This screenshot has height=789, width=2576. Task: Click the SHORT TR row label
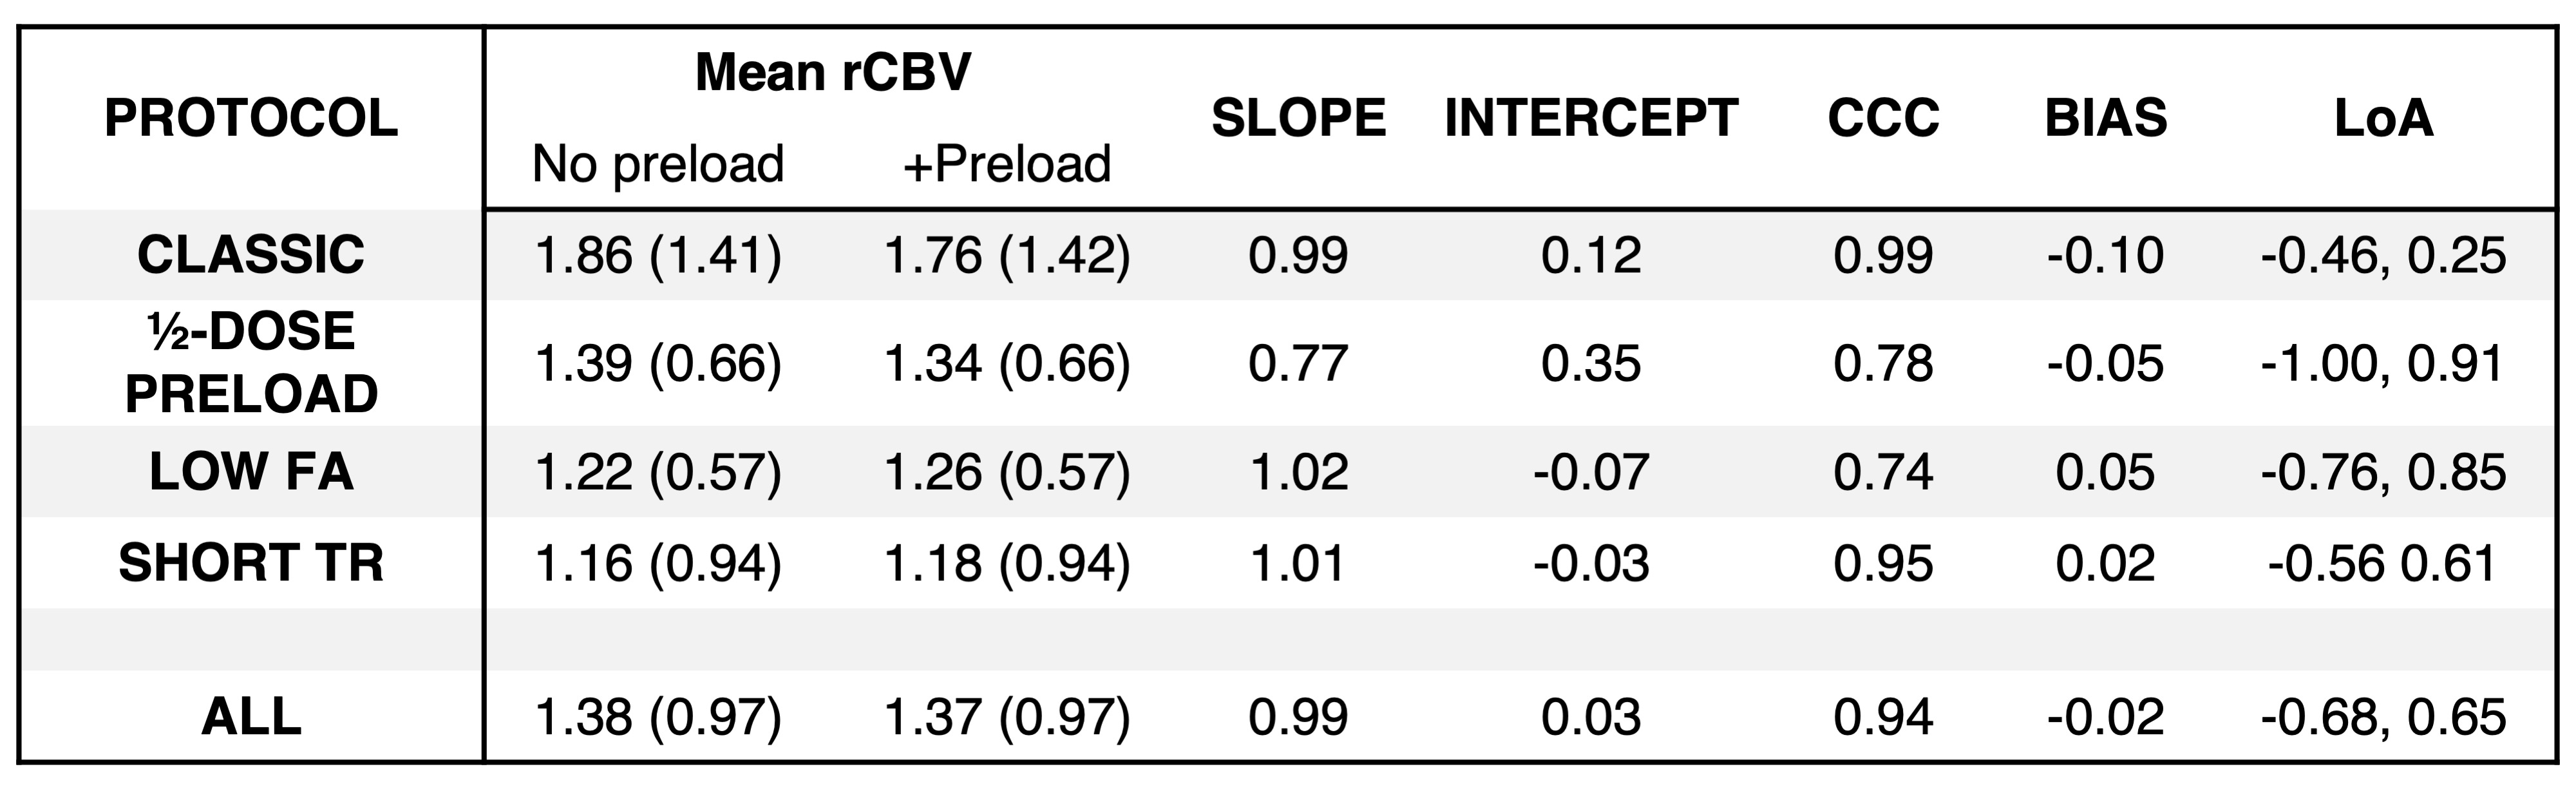(251, 563)
